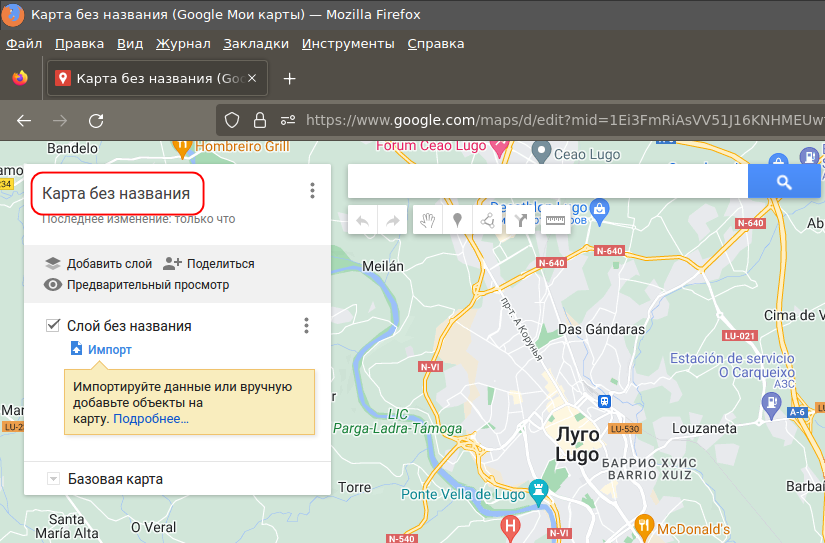Open the 'Вид' menu
825x543 pixels.
pyautogui.click(x=130, y=44)
